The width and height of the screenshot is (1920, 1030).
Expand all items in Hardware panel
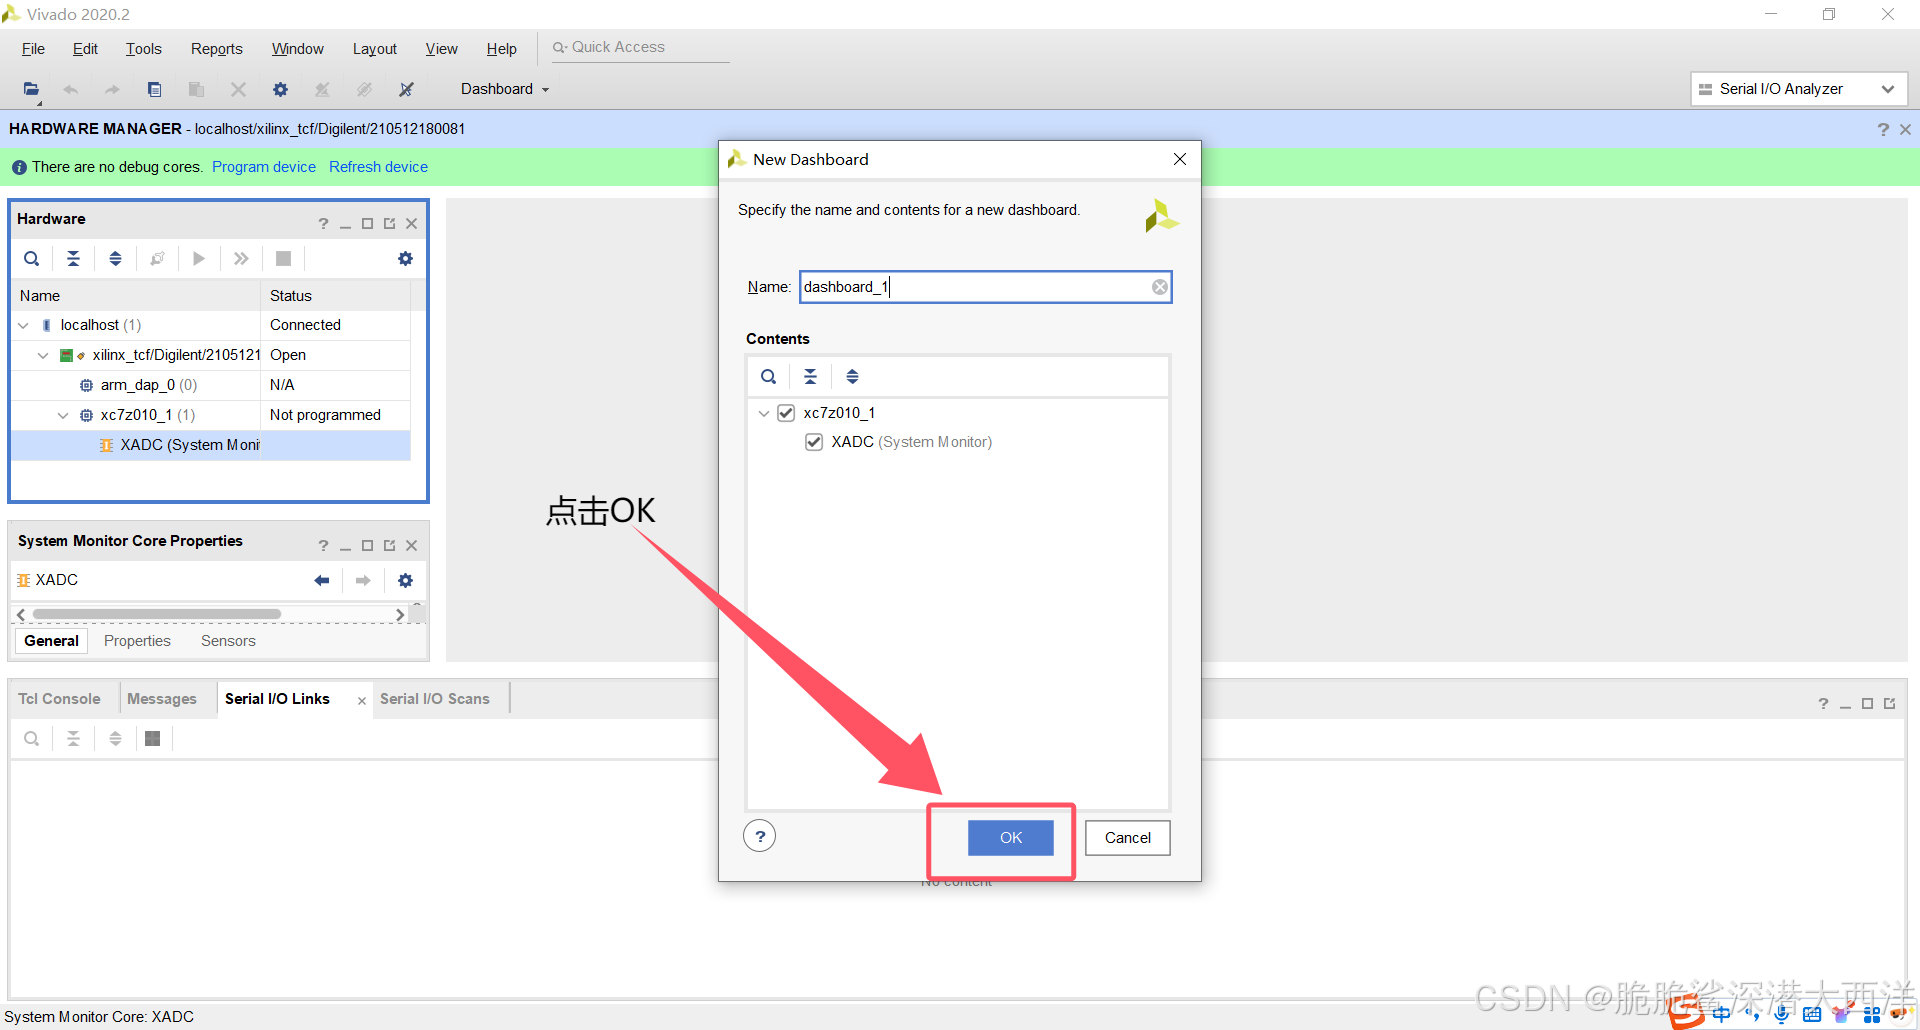[116, 258]
